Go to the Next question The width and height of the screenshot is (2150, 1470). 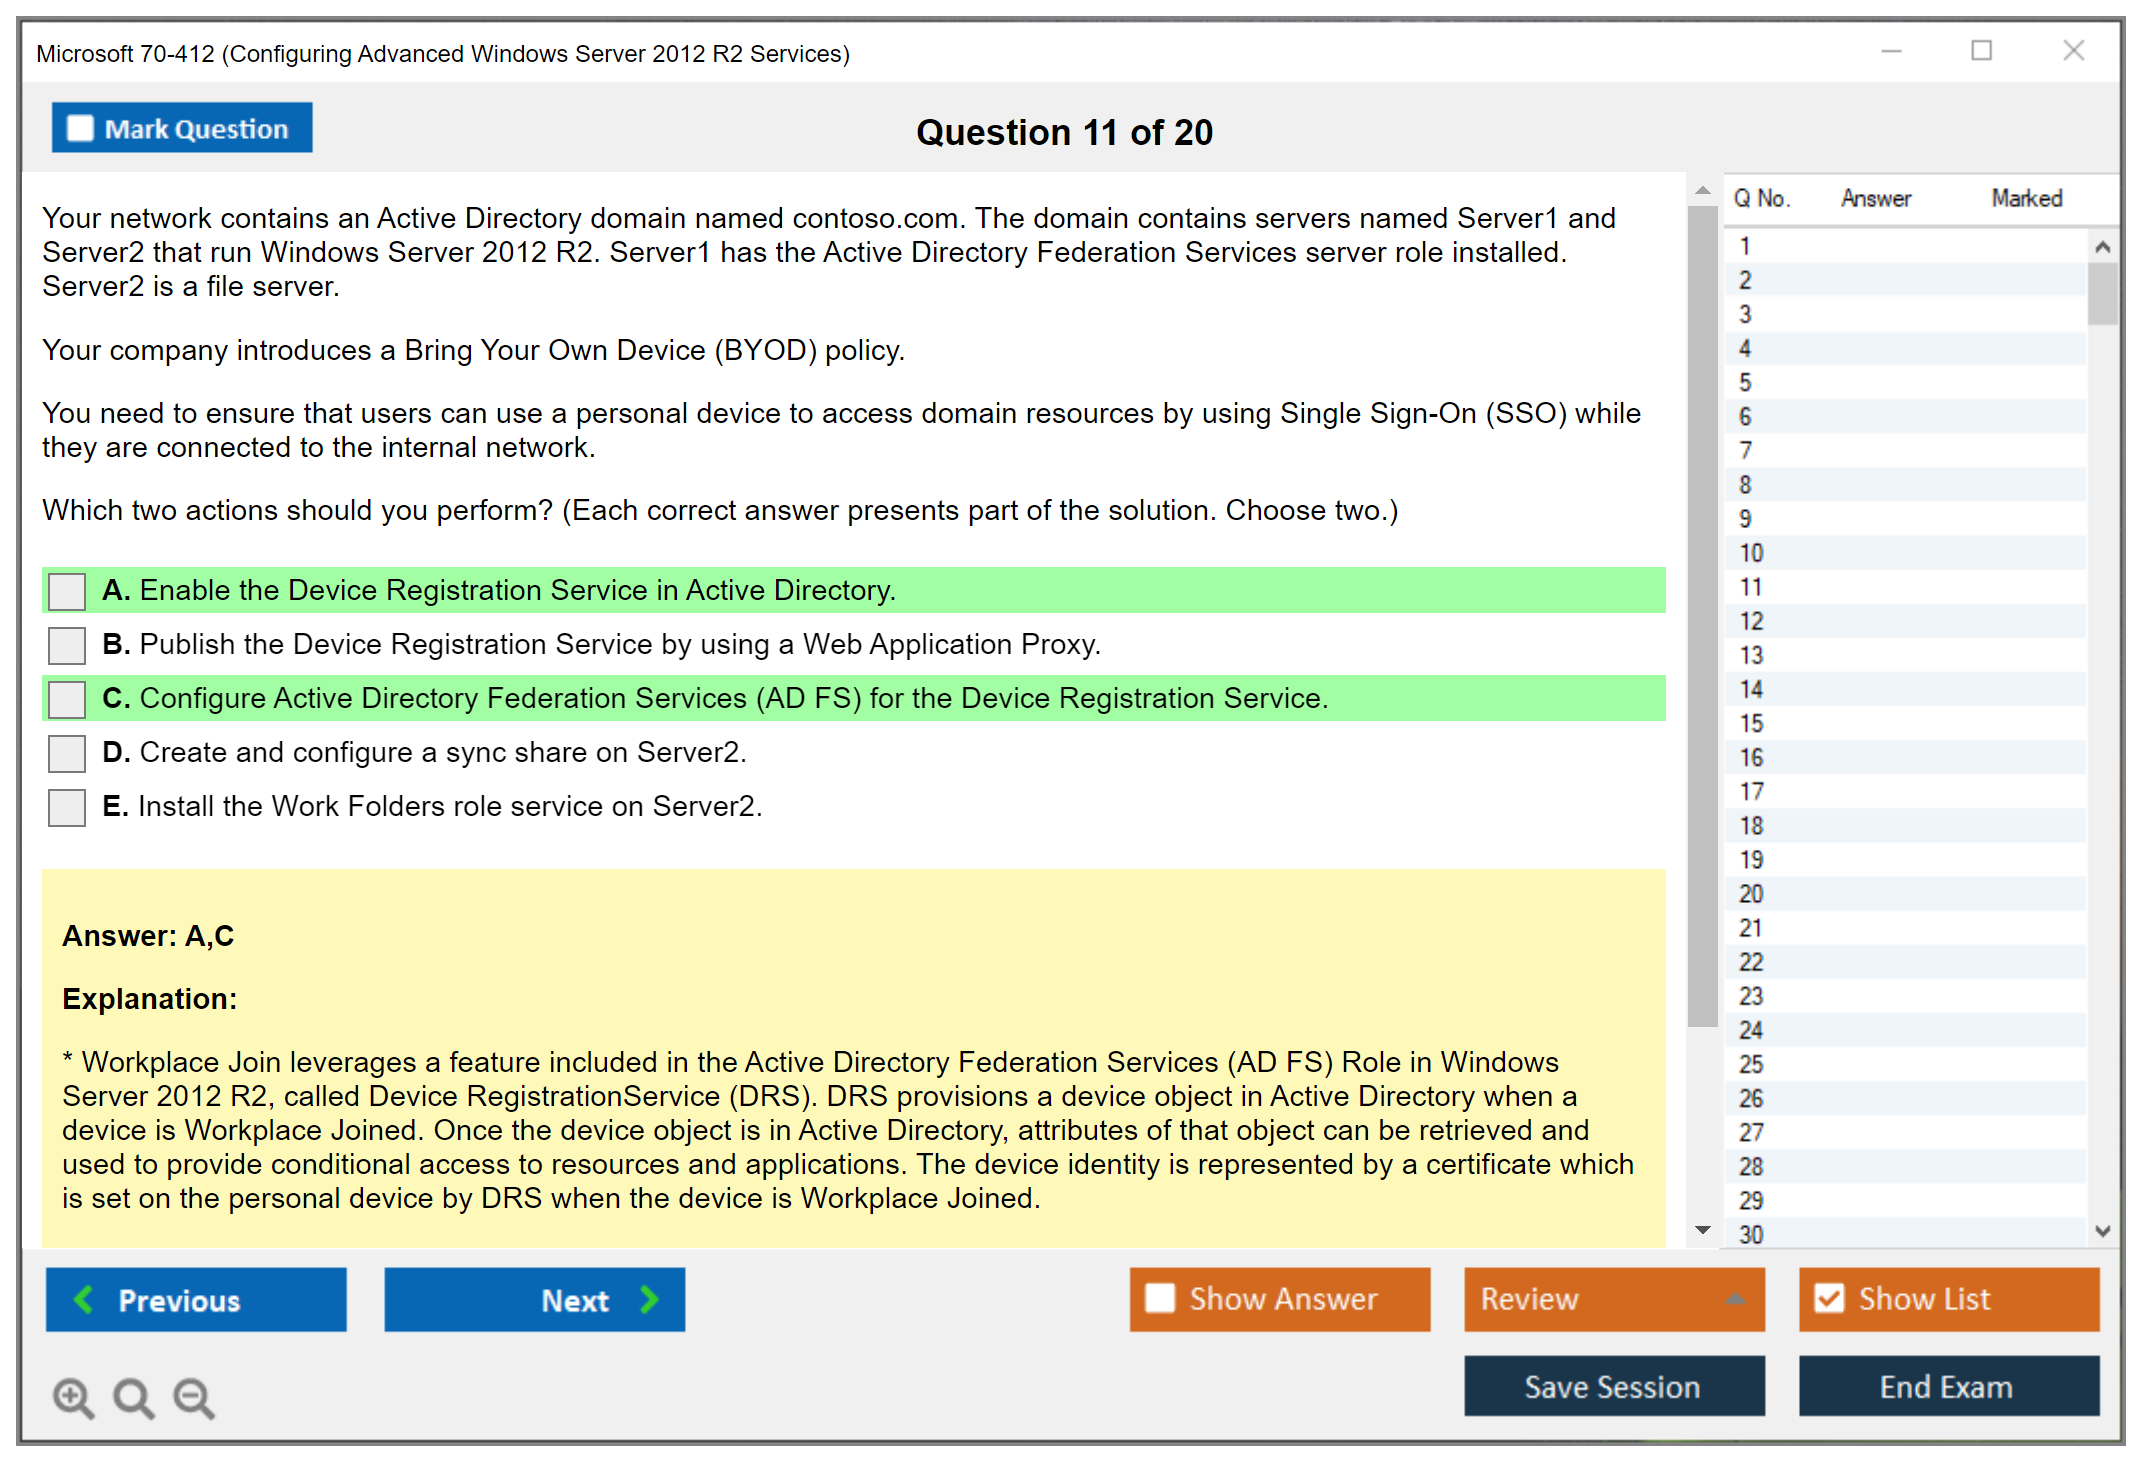tap(534, 1300)
